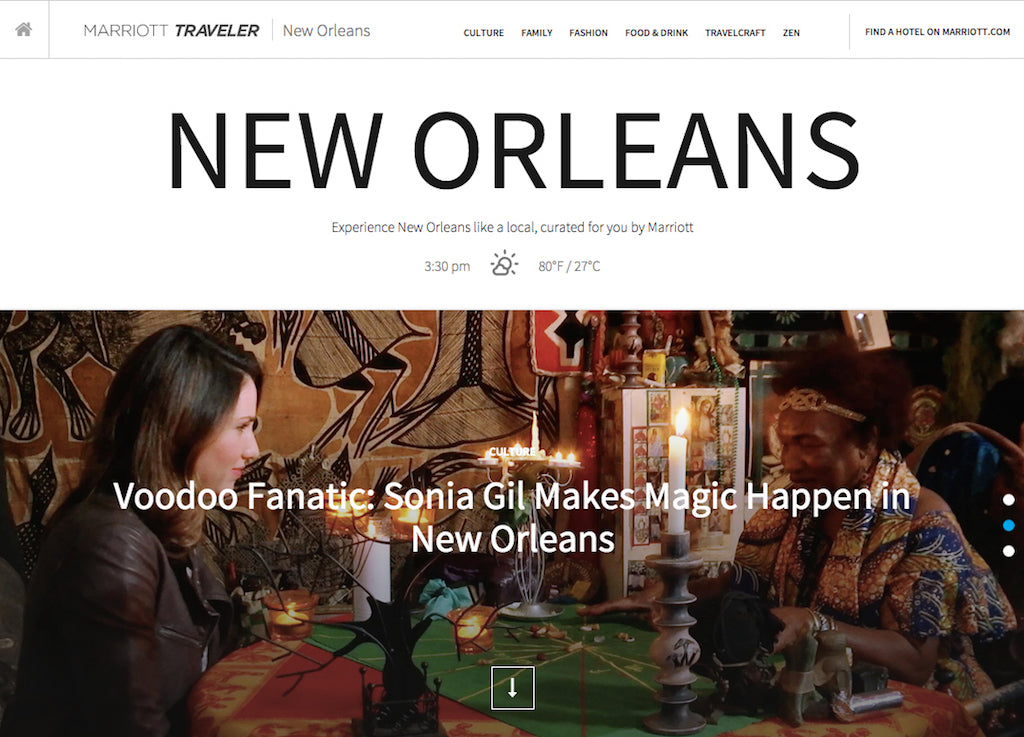Go to the home icon

click(24, 29)
